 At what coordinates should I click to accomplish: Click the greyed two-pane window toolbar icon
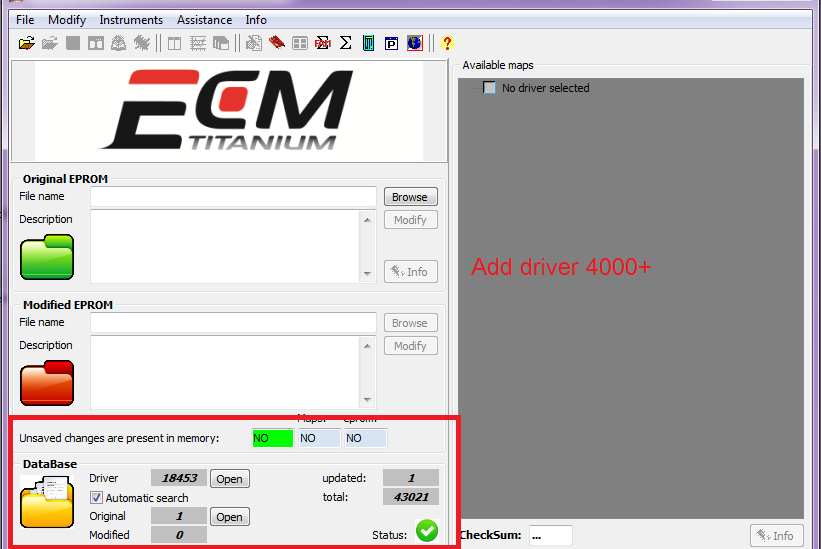96,43
